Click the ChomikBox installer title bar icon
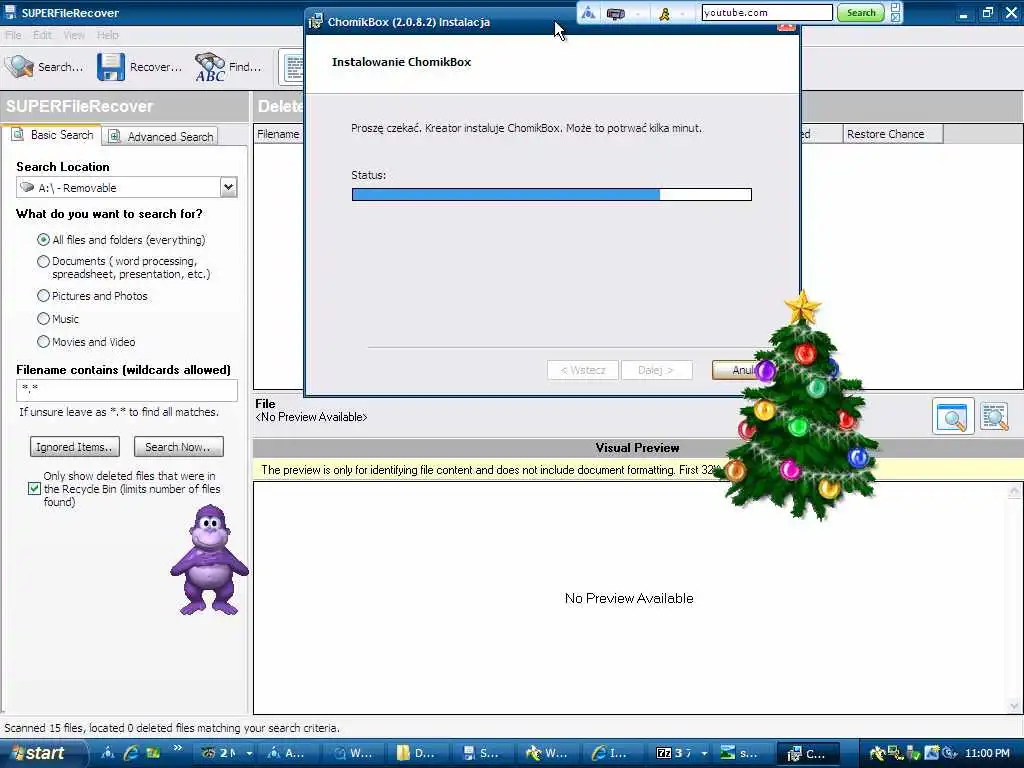 (x=315, y=22)
